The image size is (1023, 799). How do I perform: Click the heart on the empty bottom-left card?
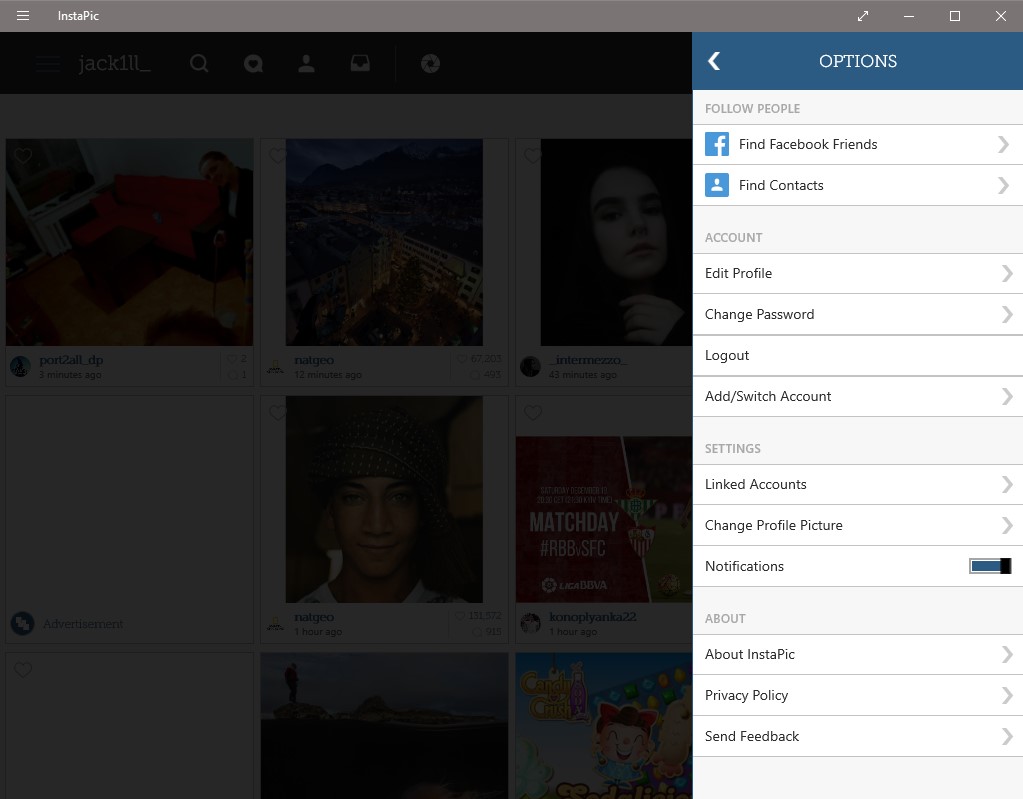pyautogui.click(x=23, y=669)
